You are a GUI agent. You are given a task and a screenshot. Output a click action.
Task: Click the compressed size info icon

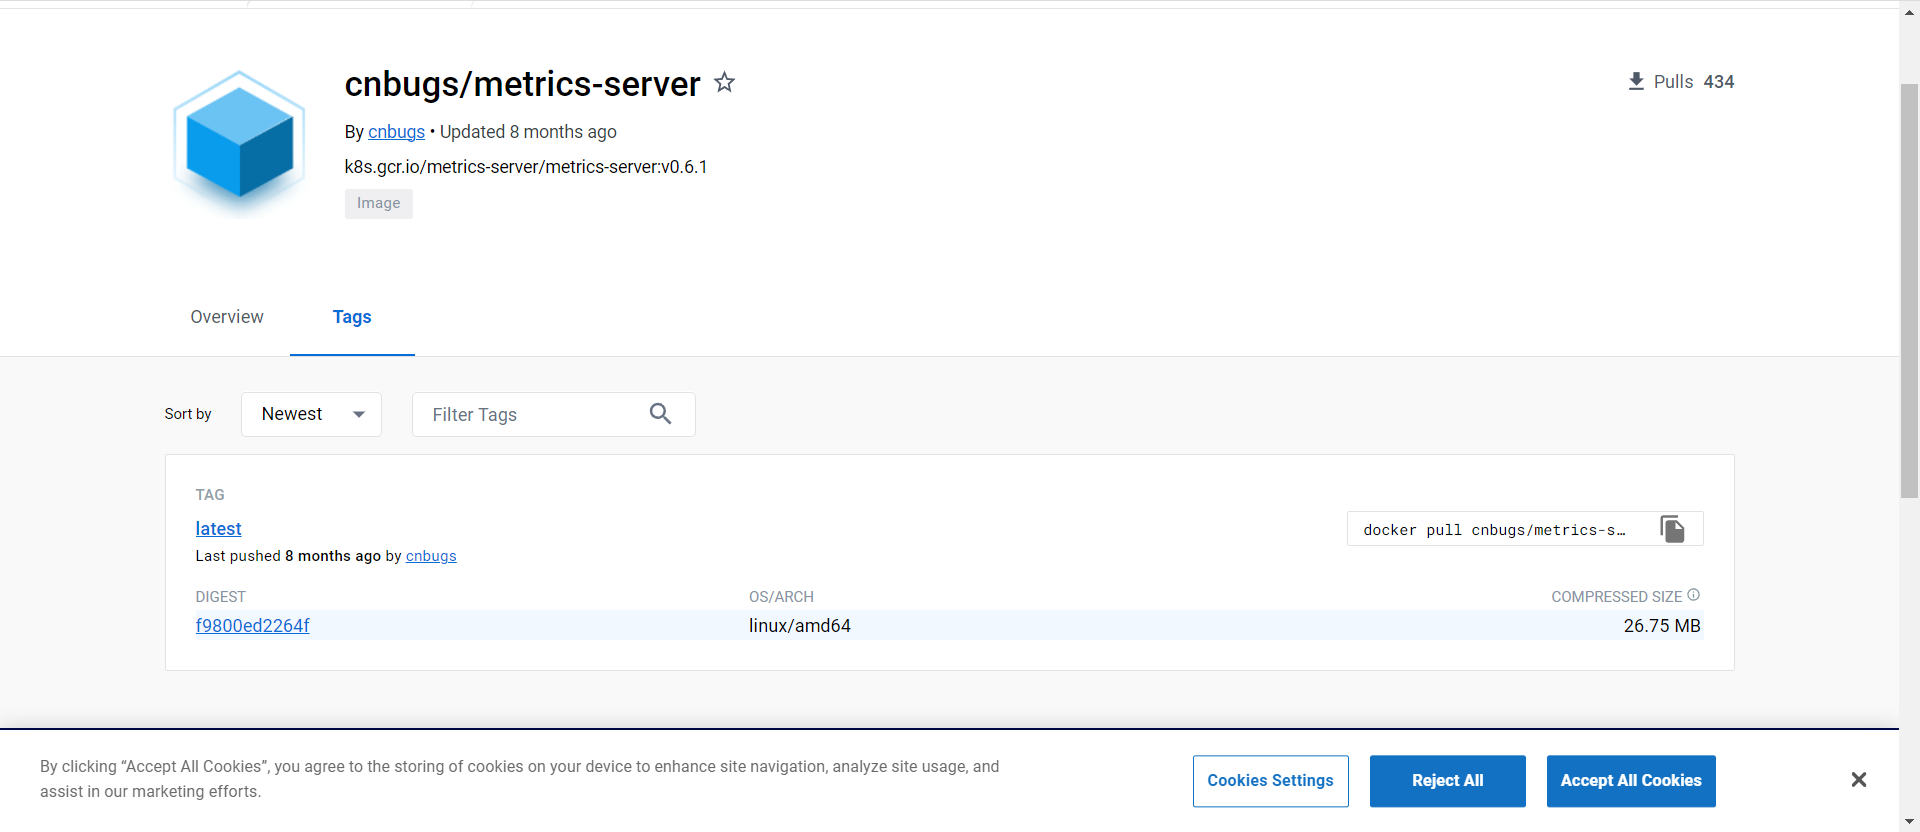(1693, 595)
